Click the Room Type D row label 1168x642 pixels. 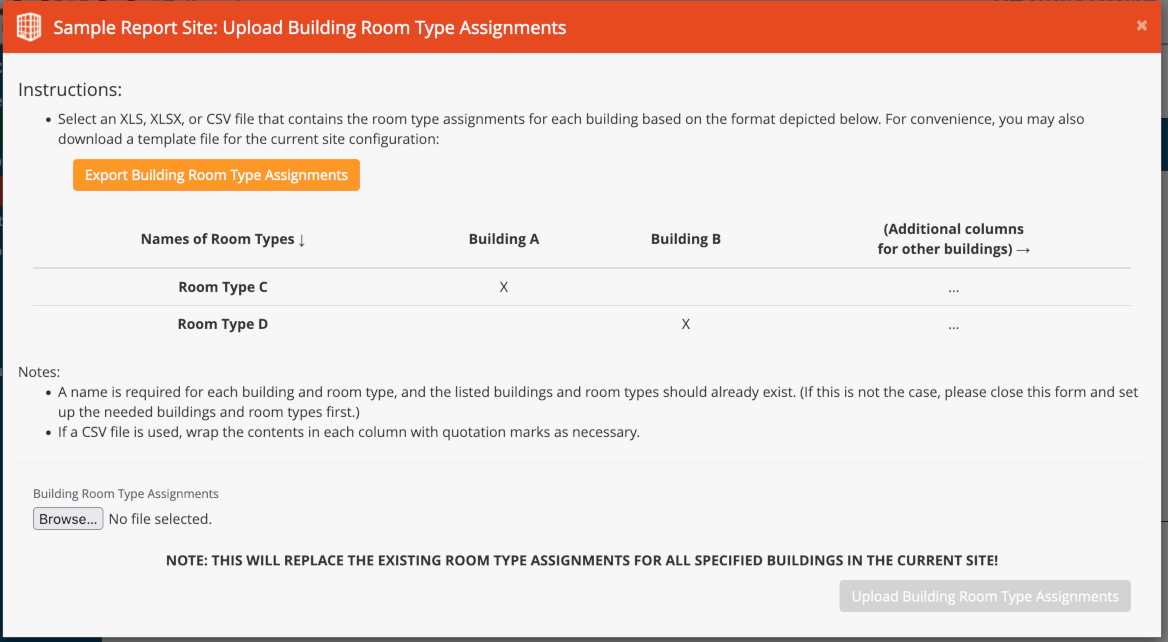223,324
